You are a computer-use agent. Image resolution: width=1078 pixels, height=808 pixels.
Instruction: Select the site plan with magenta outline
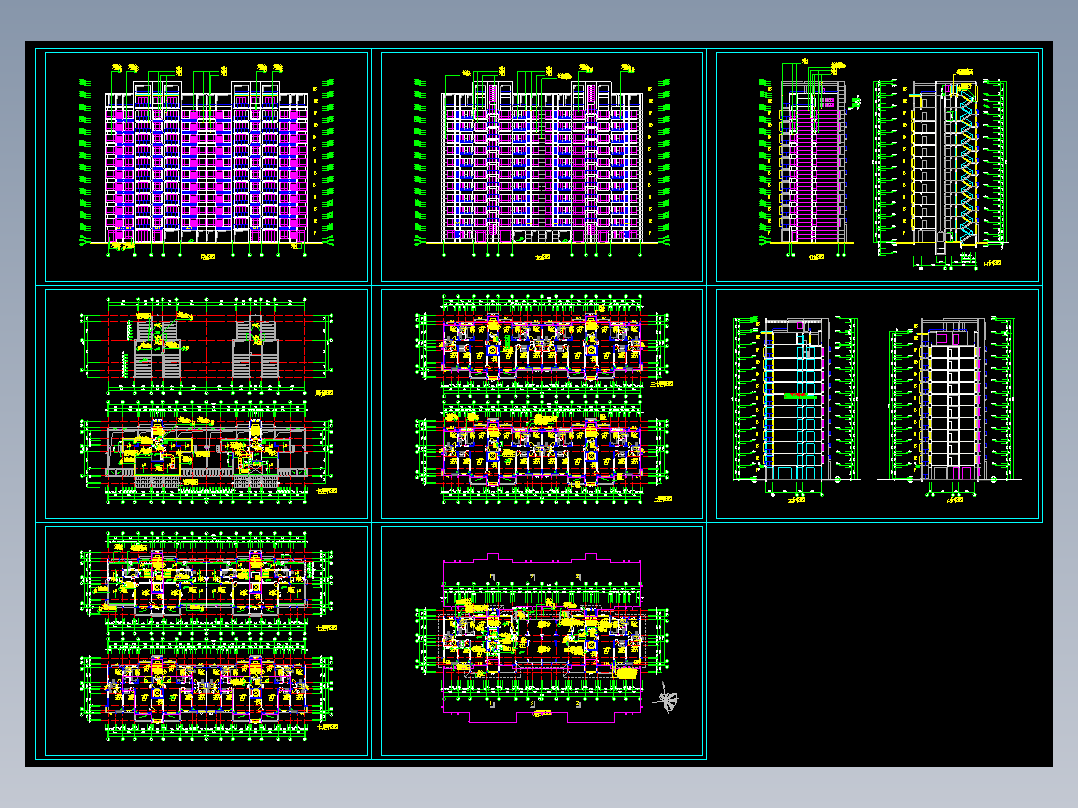pyautogui.click(x=542, y=637)
